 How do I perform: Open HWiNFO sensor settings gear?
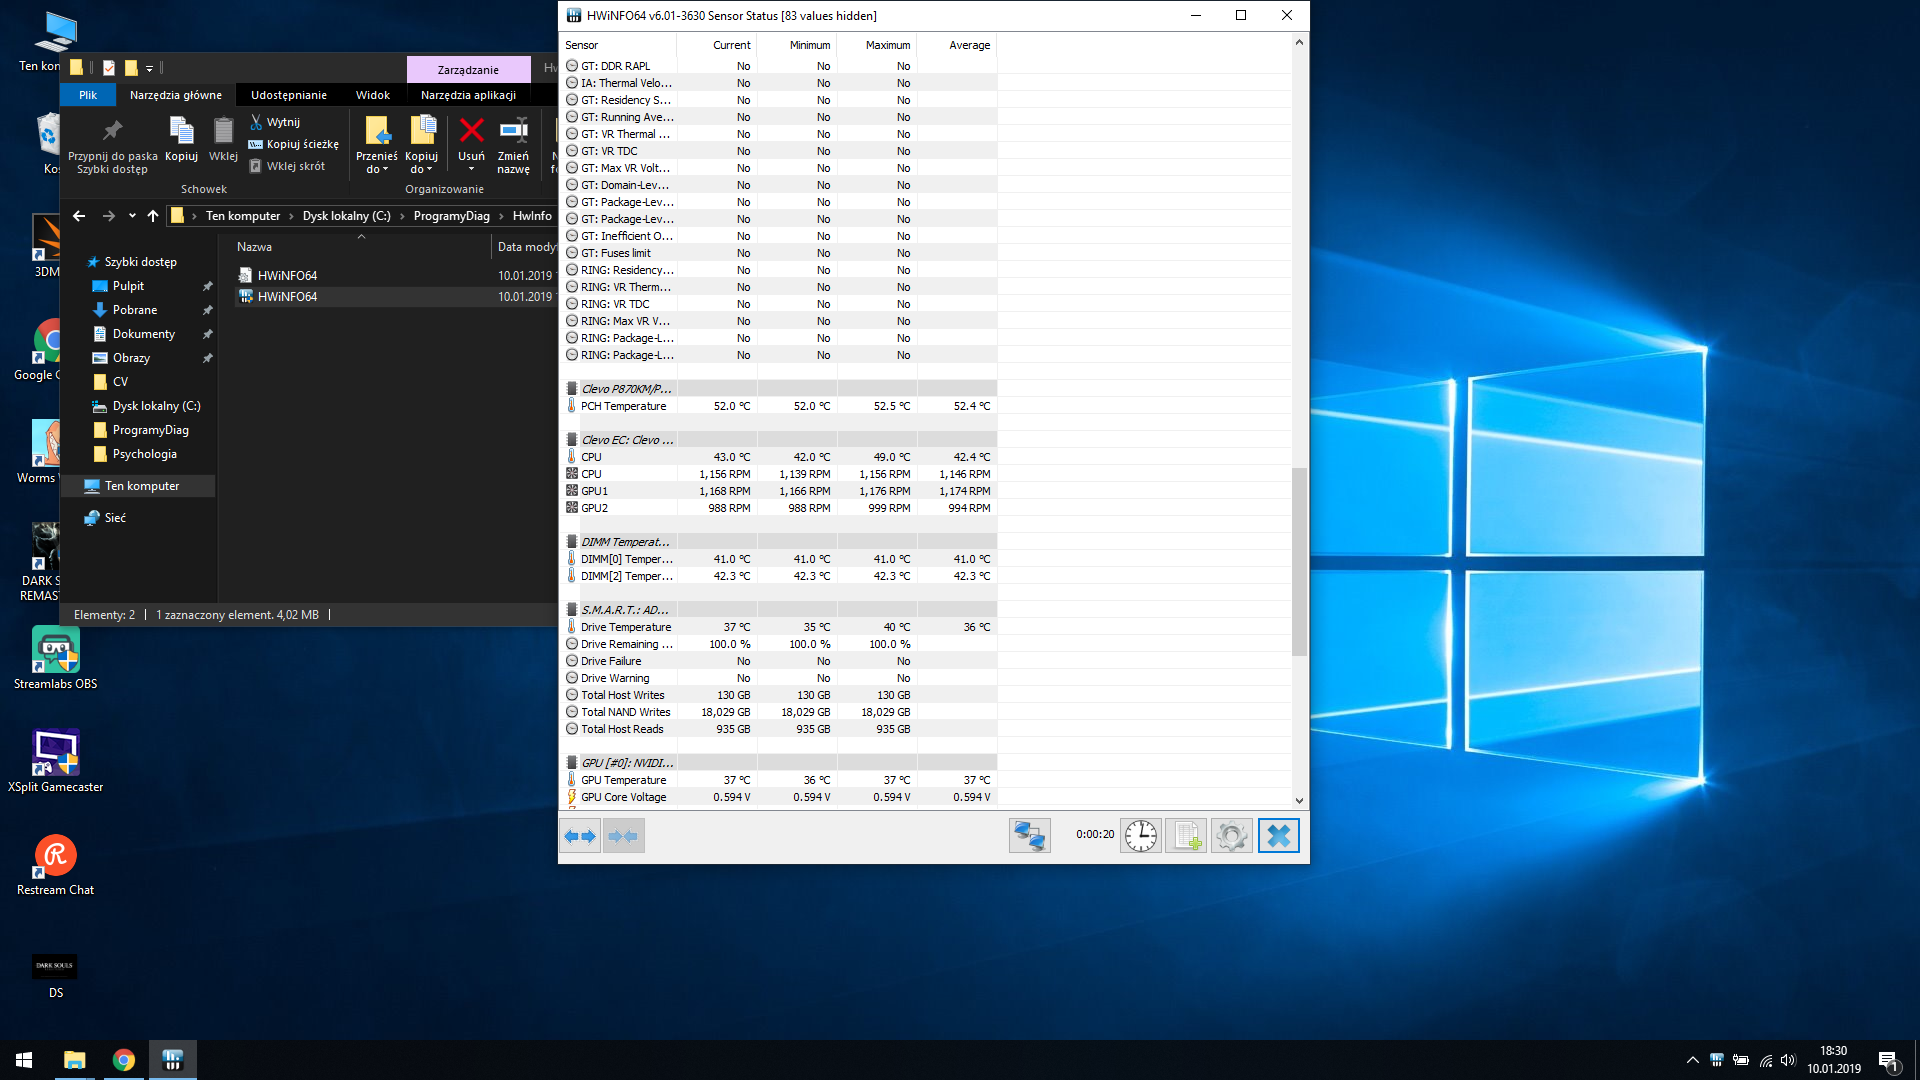pos(1232,836)
